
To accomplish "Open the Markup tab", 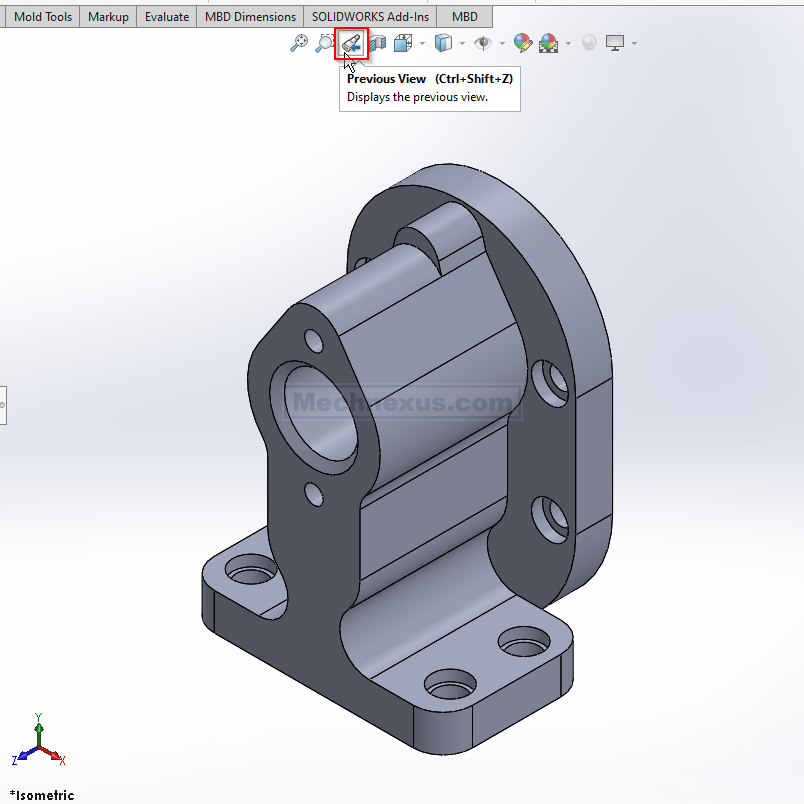I will tap(108, 17).
